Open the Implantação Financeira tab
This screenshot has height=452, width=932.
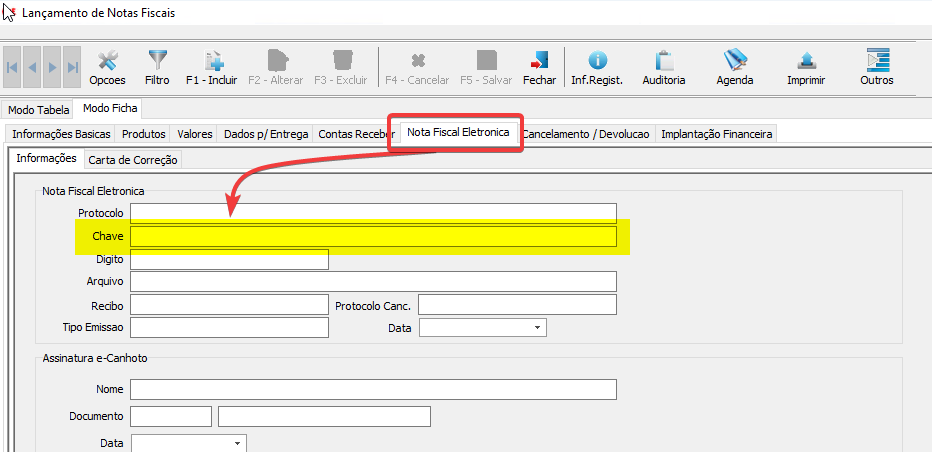[x=716, y=134]
